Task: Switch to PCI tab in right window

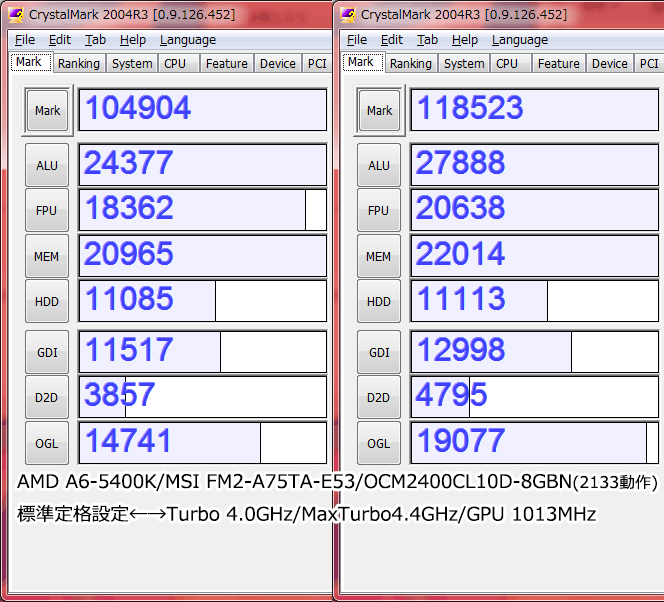Action: click(649, 64)
